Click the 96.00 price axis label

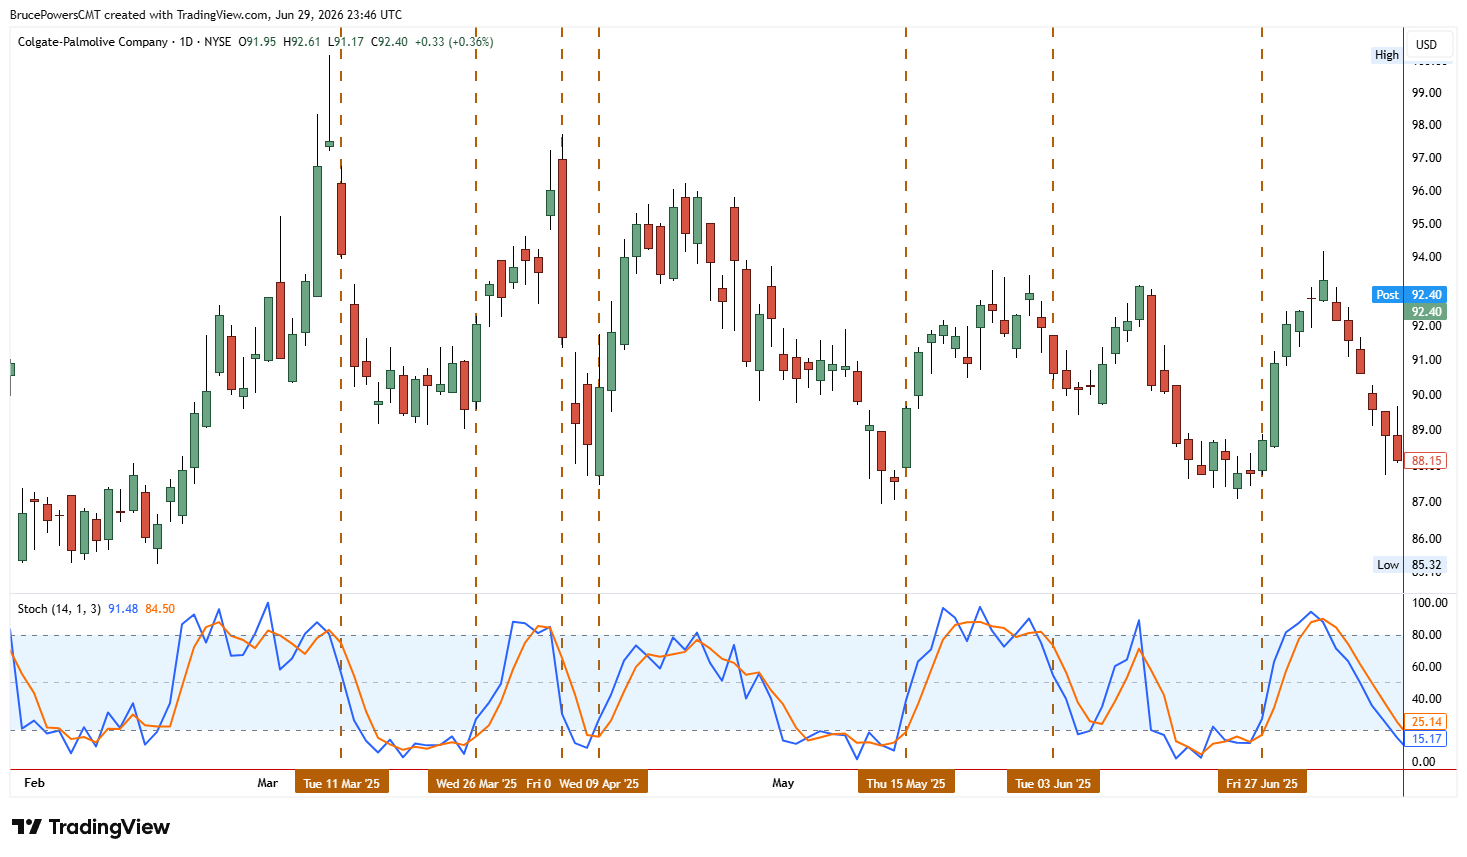[x=1426, y=191]
